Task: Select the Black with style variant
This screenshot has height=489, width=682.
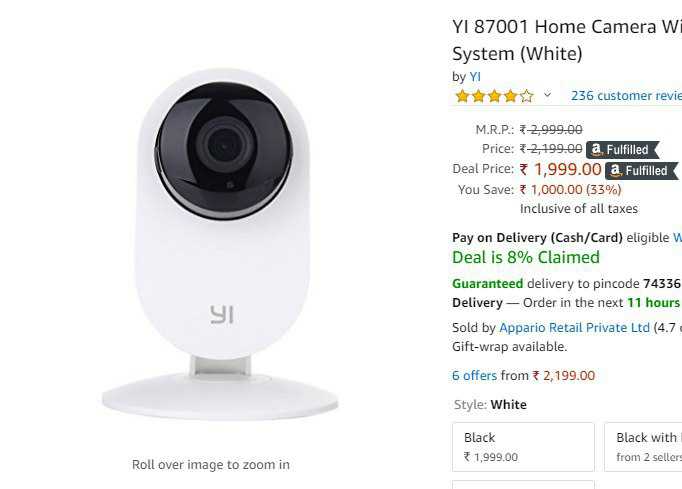Action: point(643,447)
